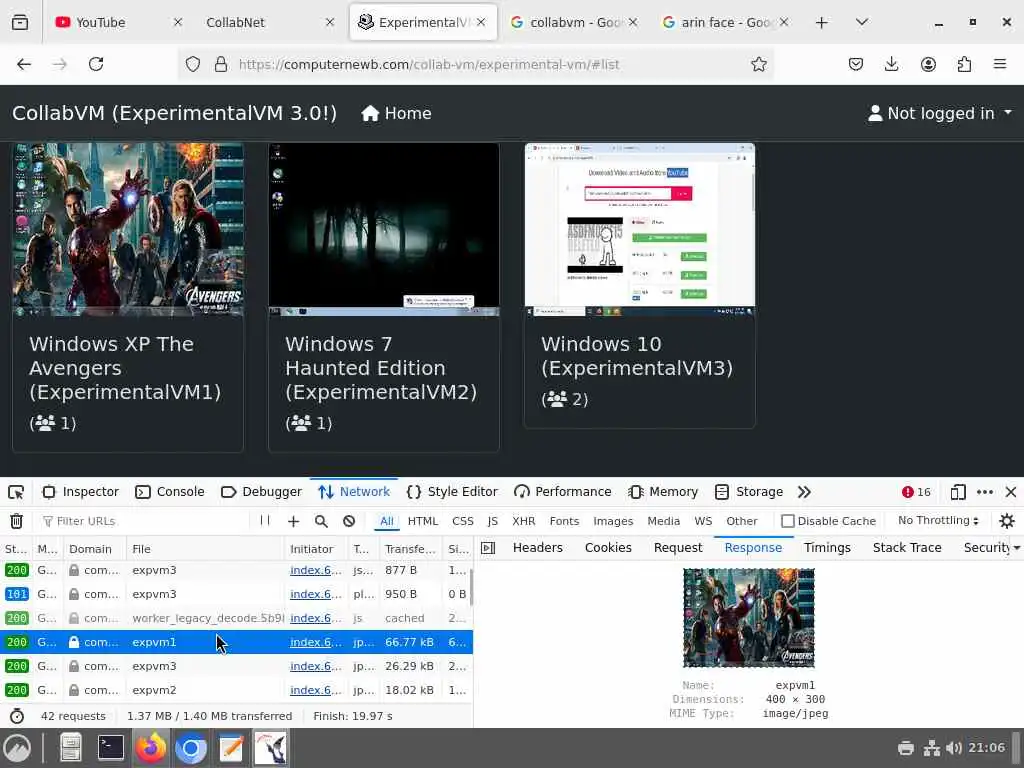This screenshot has height=768, width=1024.
Task: Toggle Responsive Design Mode icon
Action: click(958, 492)
